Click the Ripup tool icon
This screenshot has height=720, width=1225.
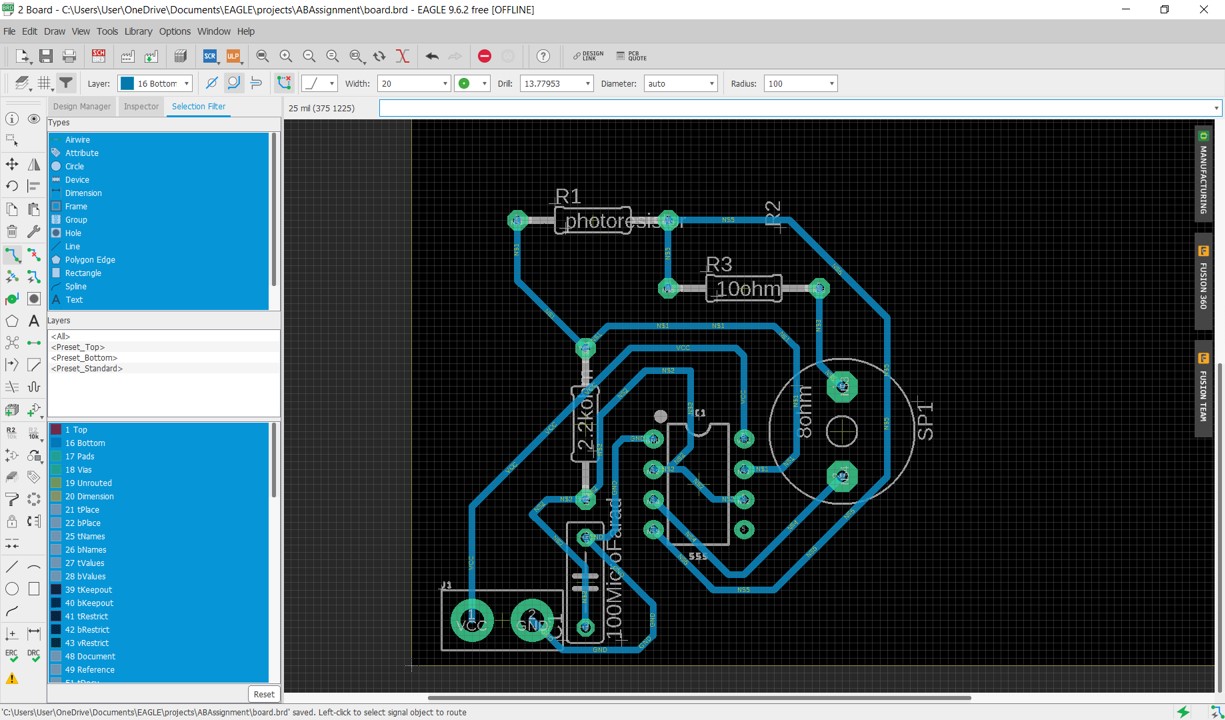click(34, 254)
